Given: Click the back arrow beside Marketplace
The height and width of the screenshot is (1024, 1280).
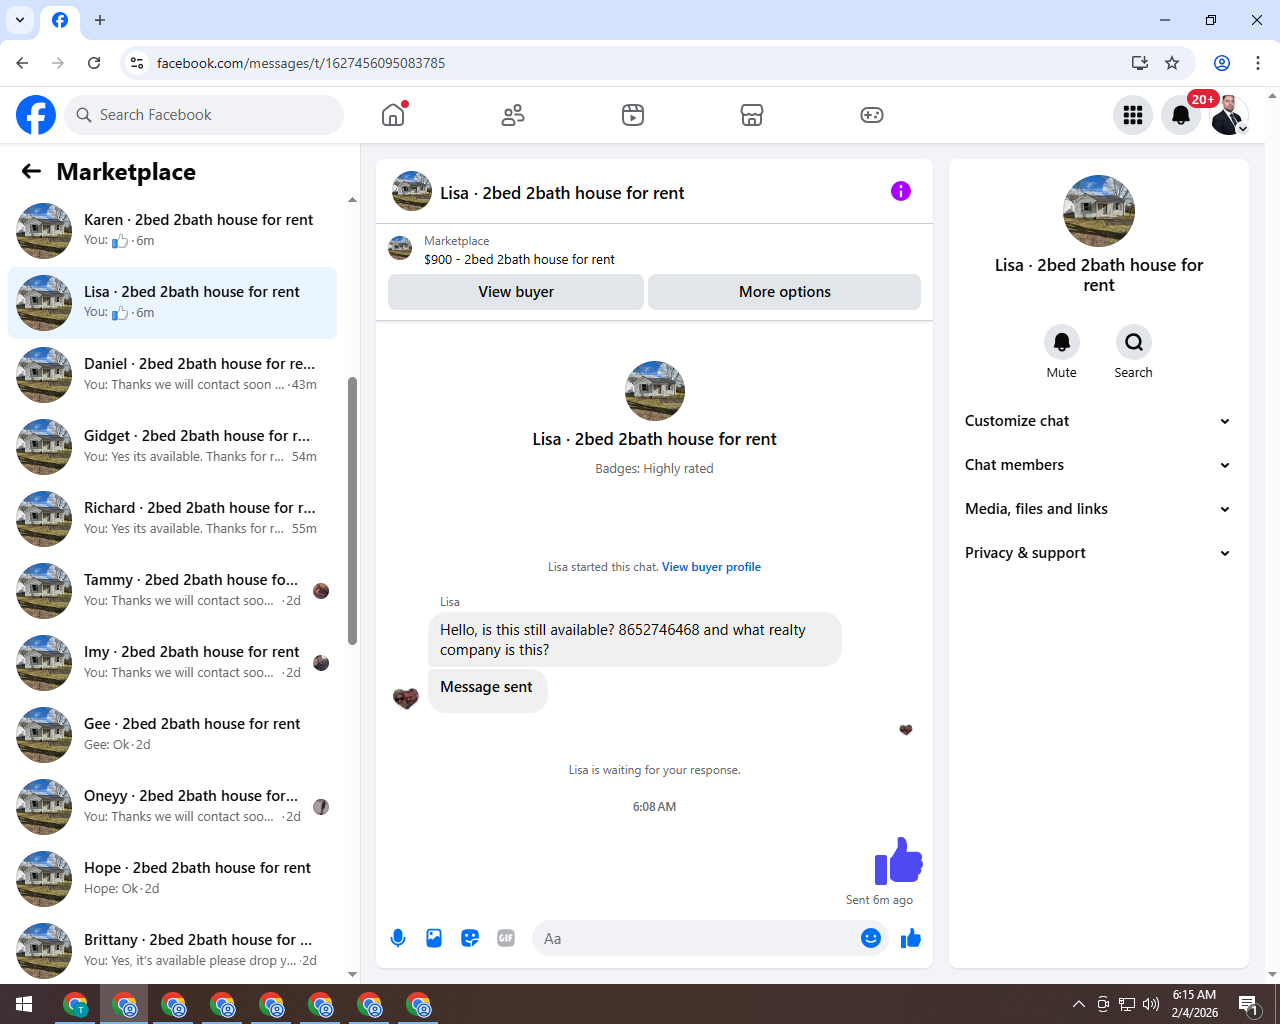Looking at the screenshot, I should click(31, 171).
